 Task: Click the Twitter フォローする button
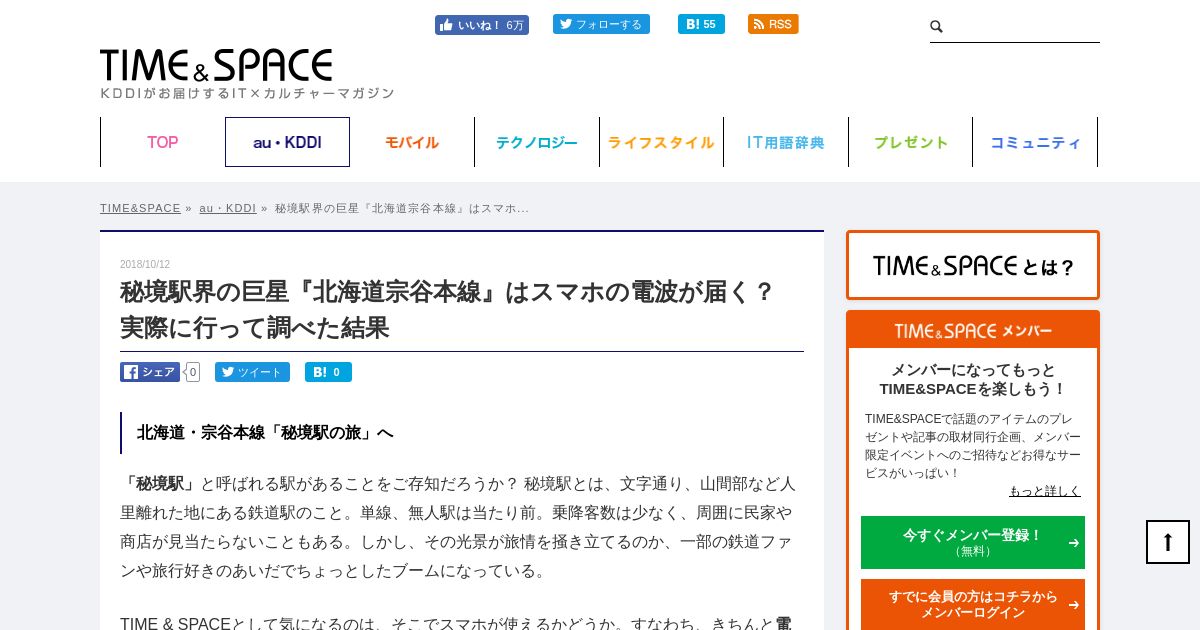pos(601,24)
